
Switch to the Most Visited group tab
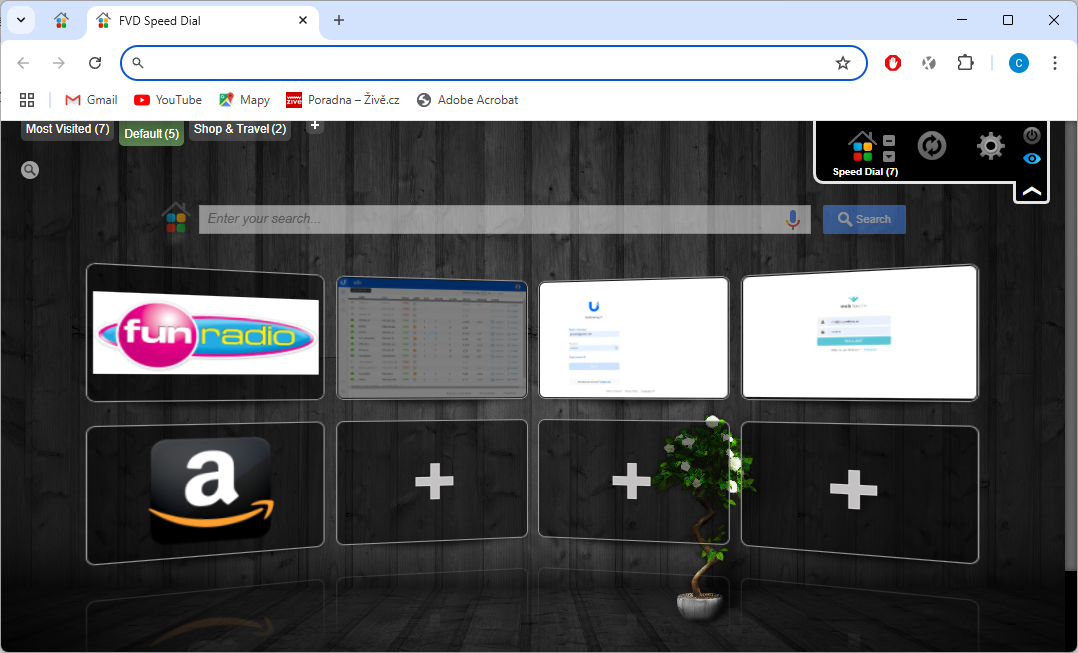[x=67, y=129]
